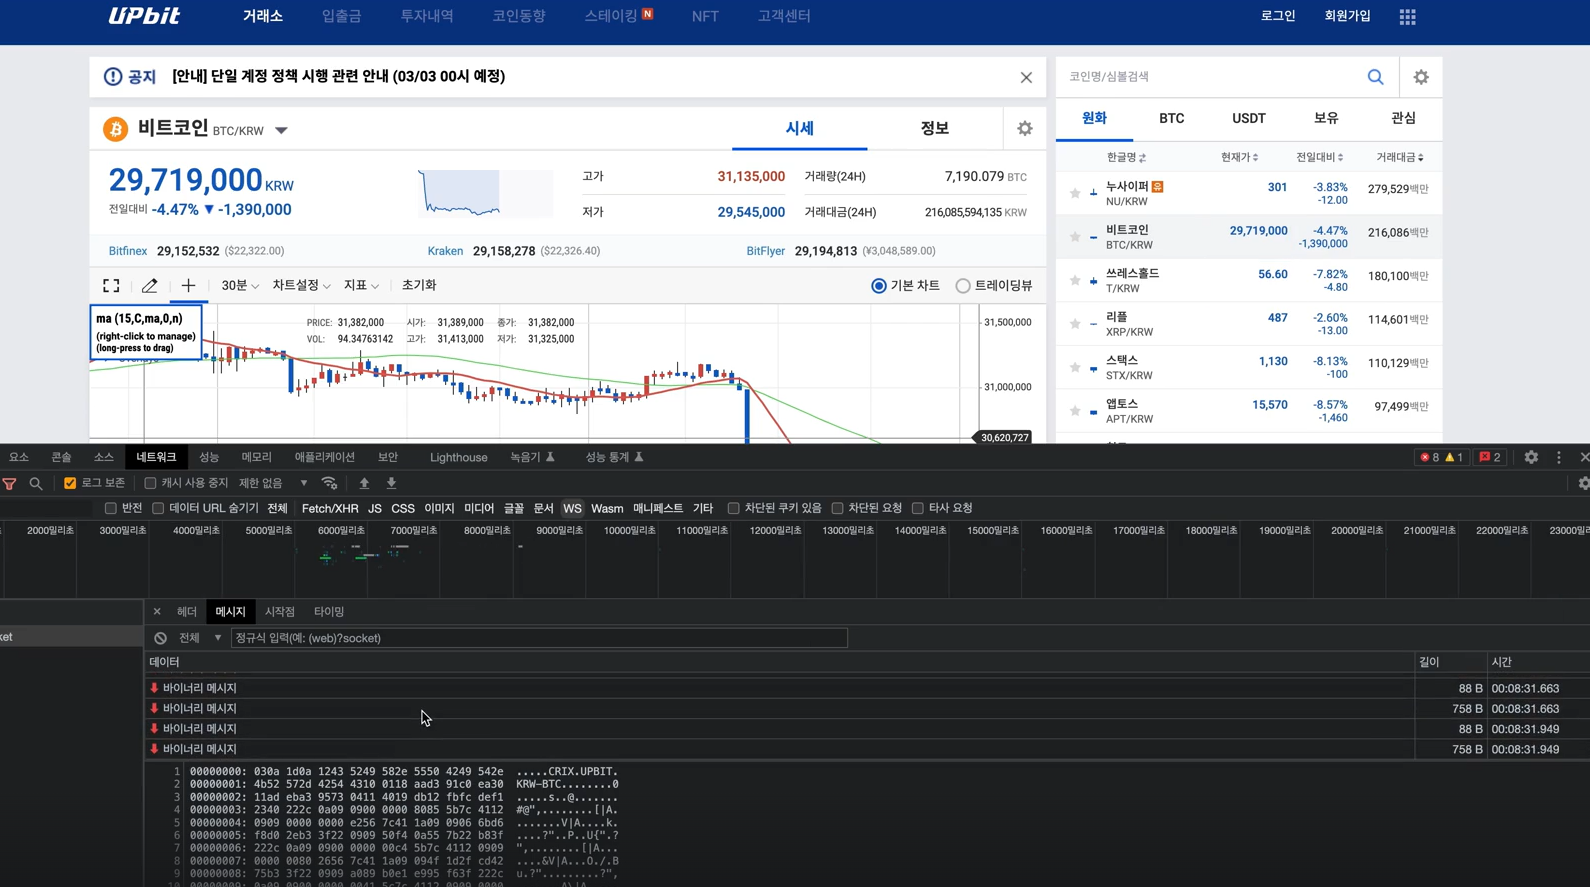The width and height of the screenshot is (1590, 887).
Task: Click the 6000밀리초 timeline overview marker
Action: click(341, 530)
